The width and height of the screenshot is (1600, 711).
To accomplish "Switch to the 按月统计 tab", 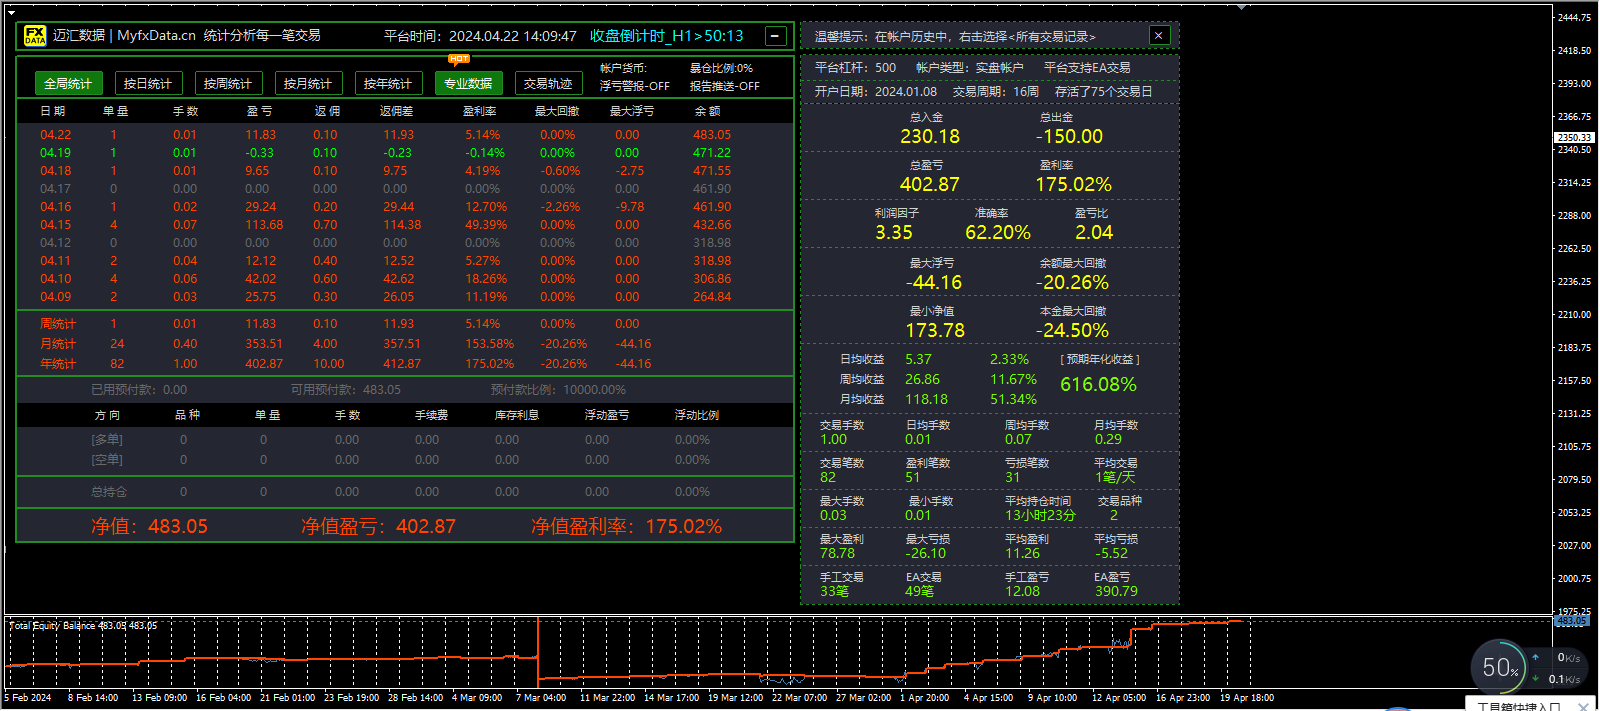I will point(307,83).
